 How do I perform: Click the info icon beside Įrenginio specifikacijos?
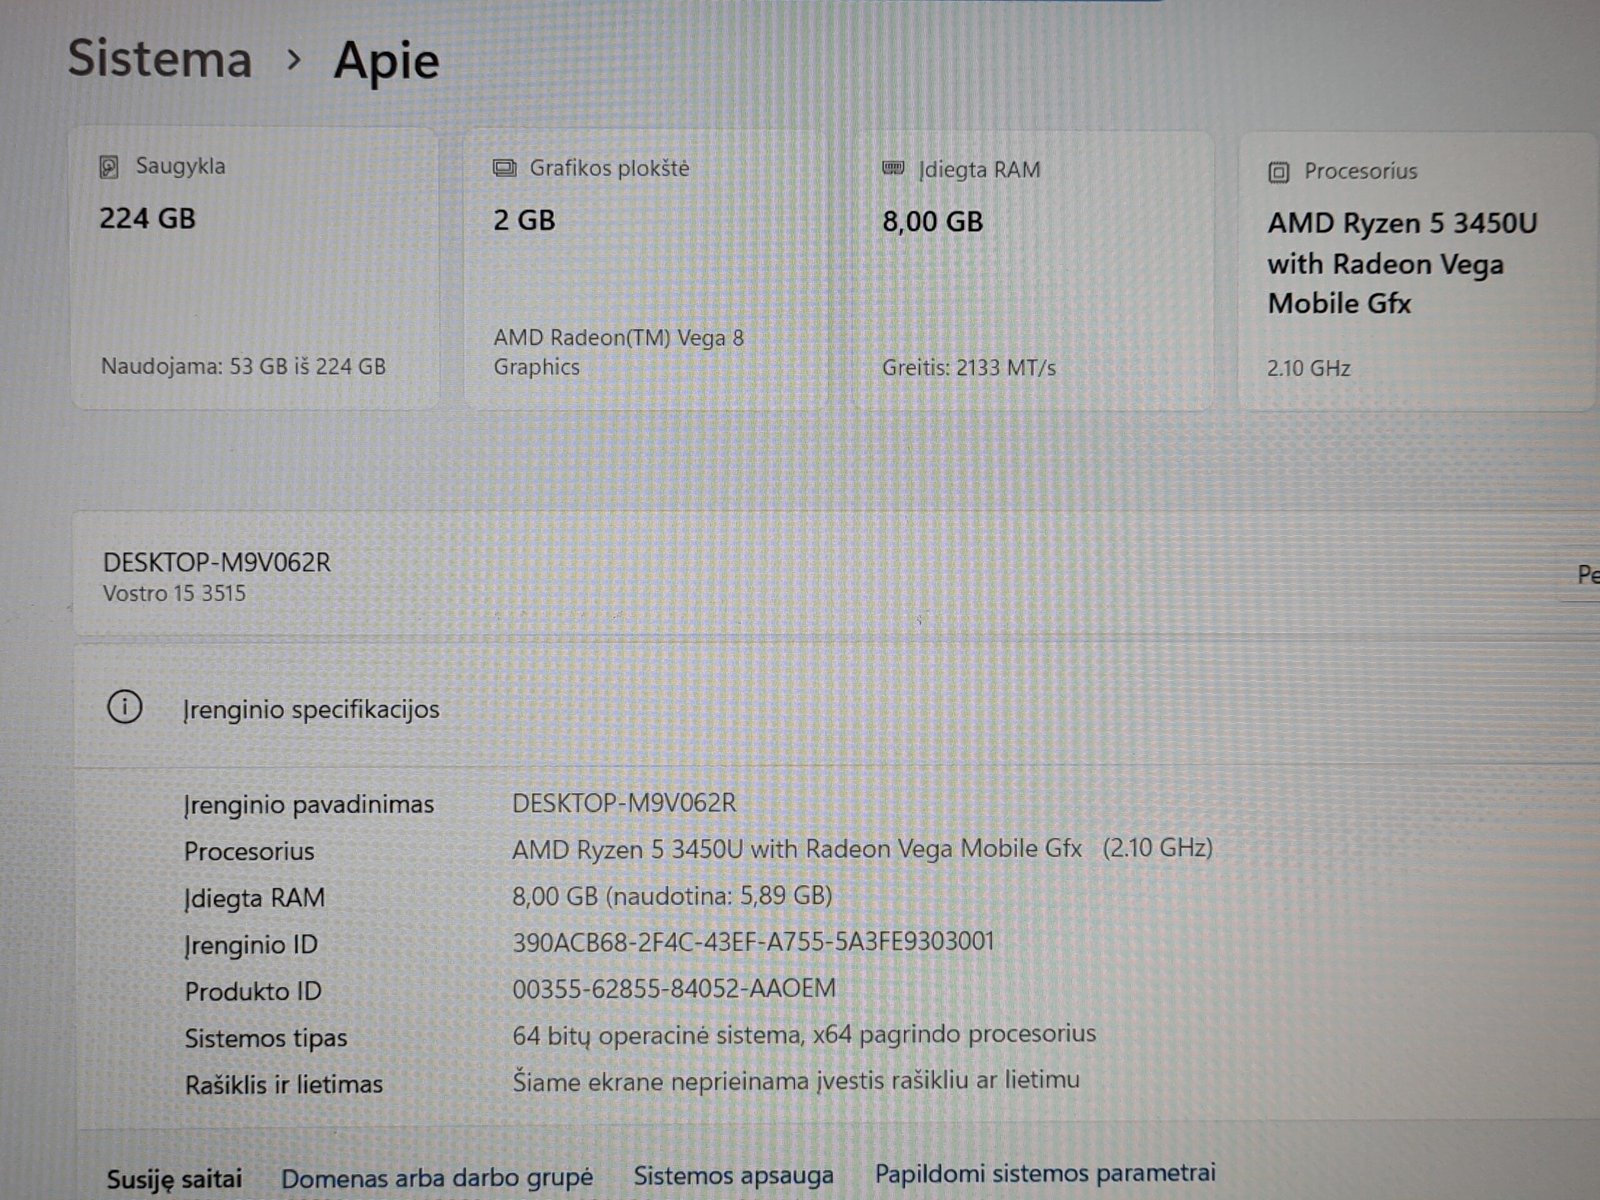125,708
